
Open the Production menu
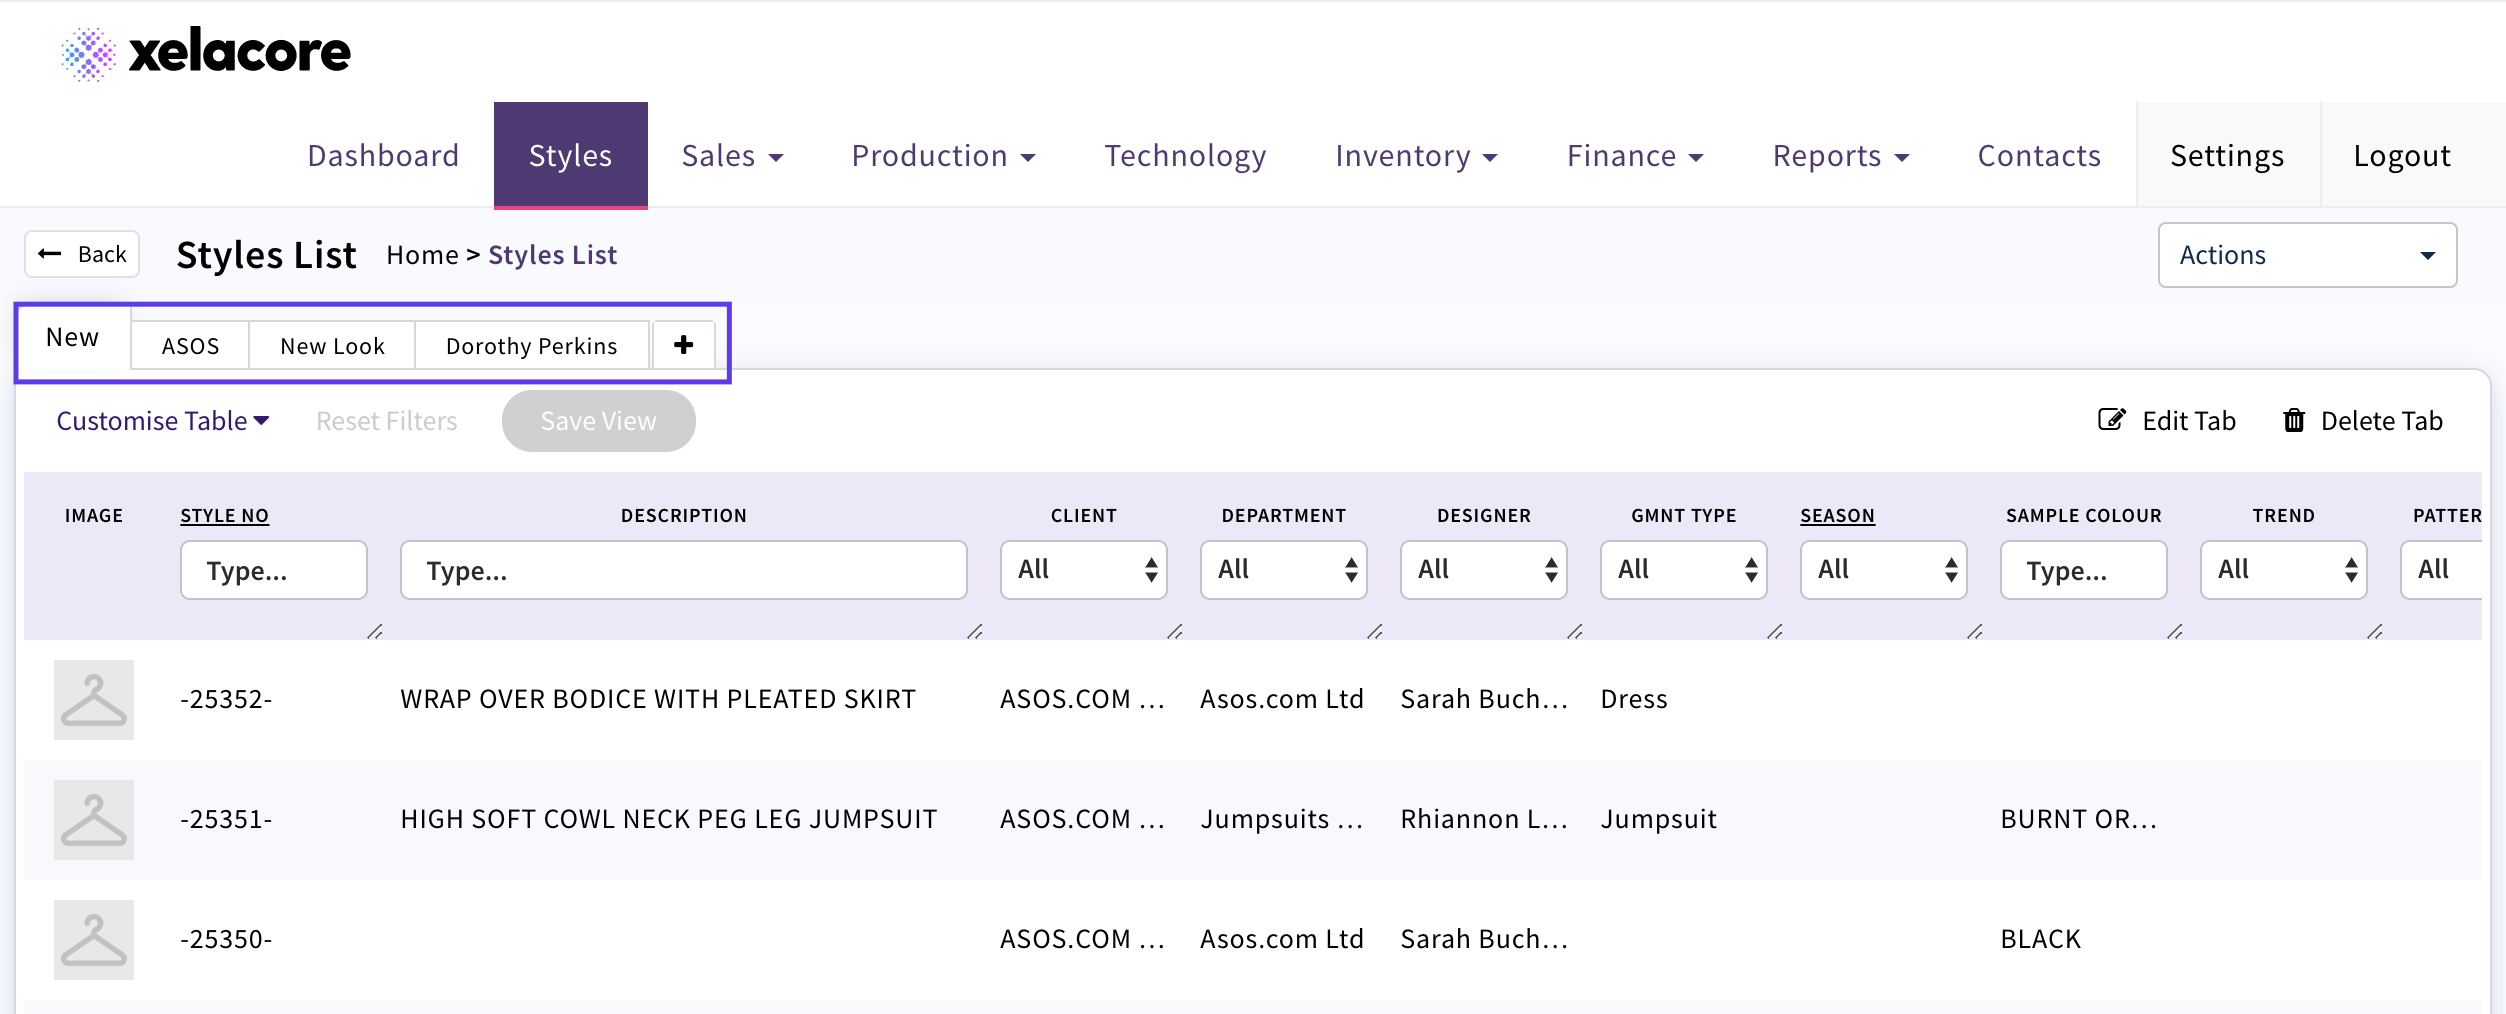942,156
